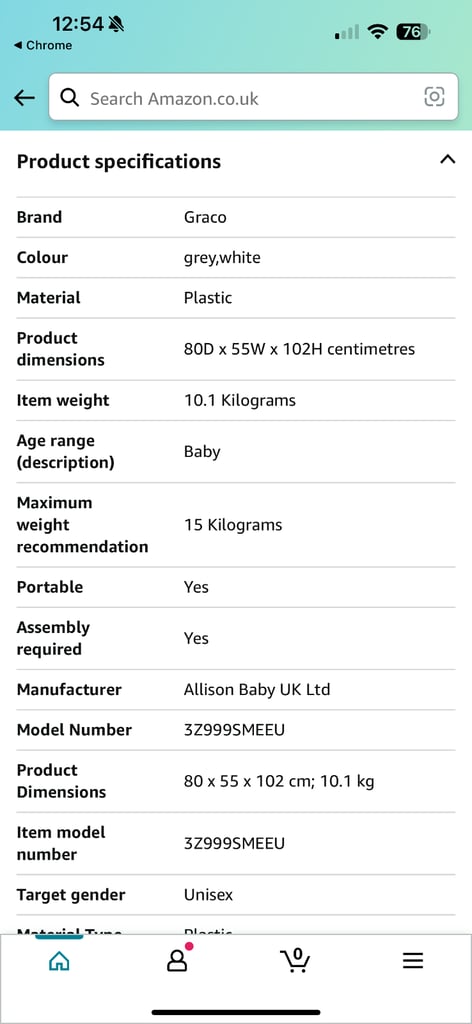Select the Model Number 3Z999SMEEU text
This screenshot has width=472, height=1024.
pyautogui.click(x=234, y=730)
